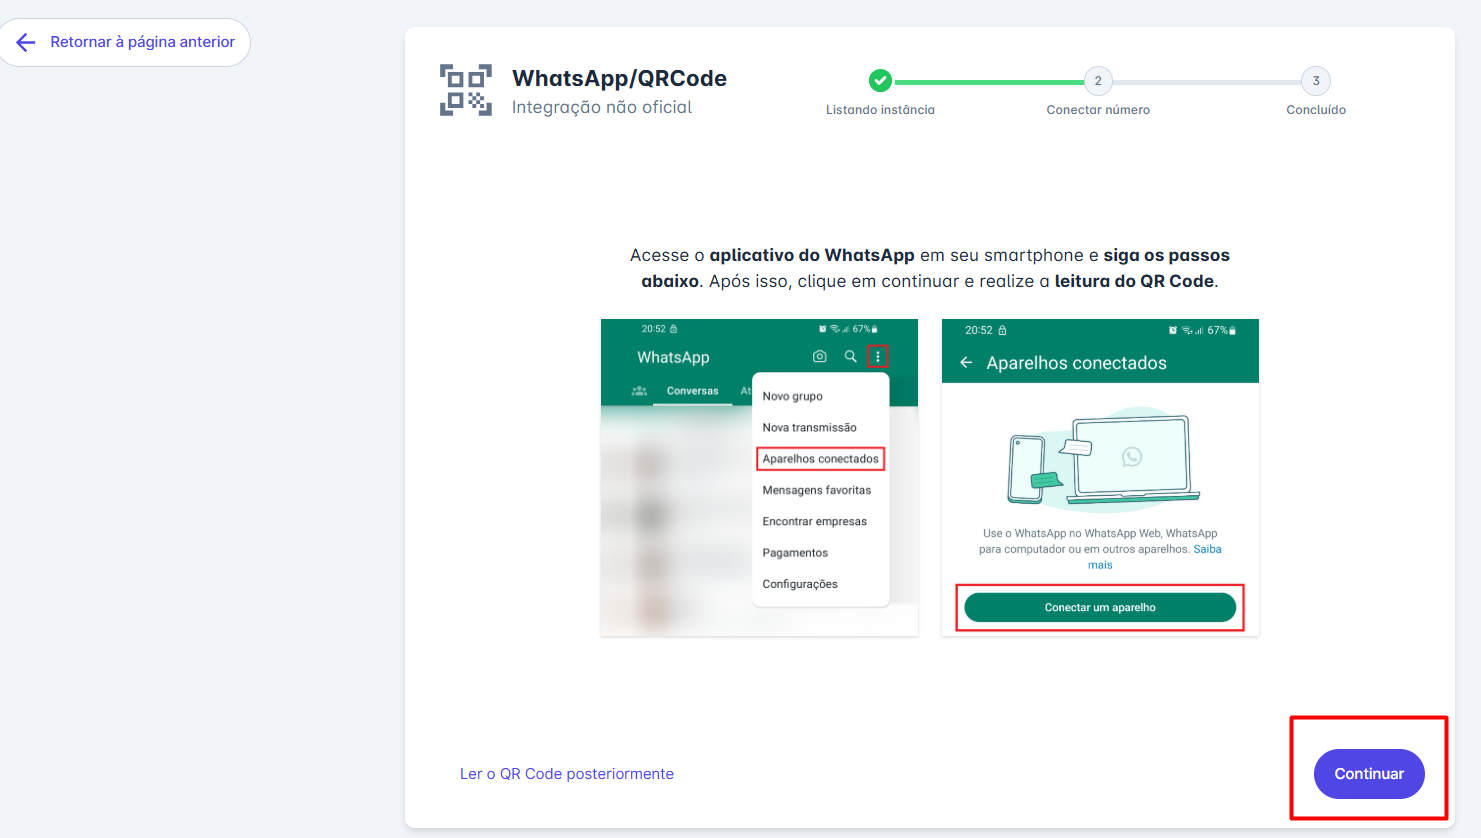The height and width of the screenshot is (838, 1481).
Task: Click the search magnifier in WhatsApp tutorial header
Action: 850,356
